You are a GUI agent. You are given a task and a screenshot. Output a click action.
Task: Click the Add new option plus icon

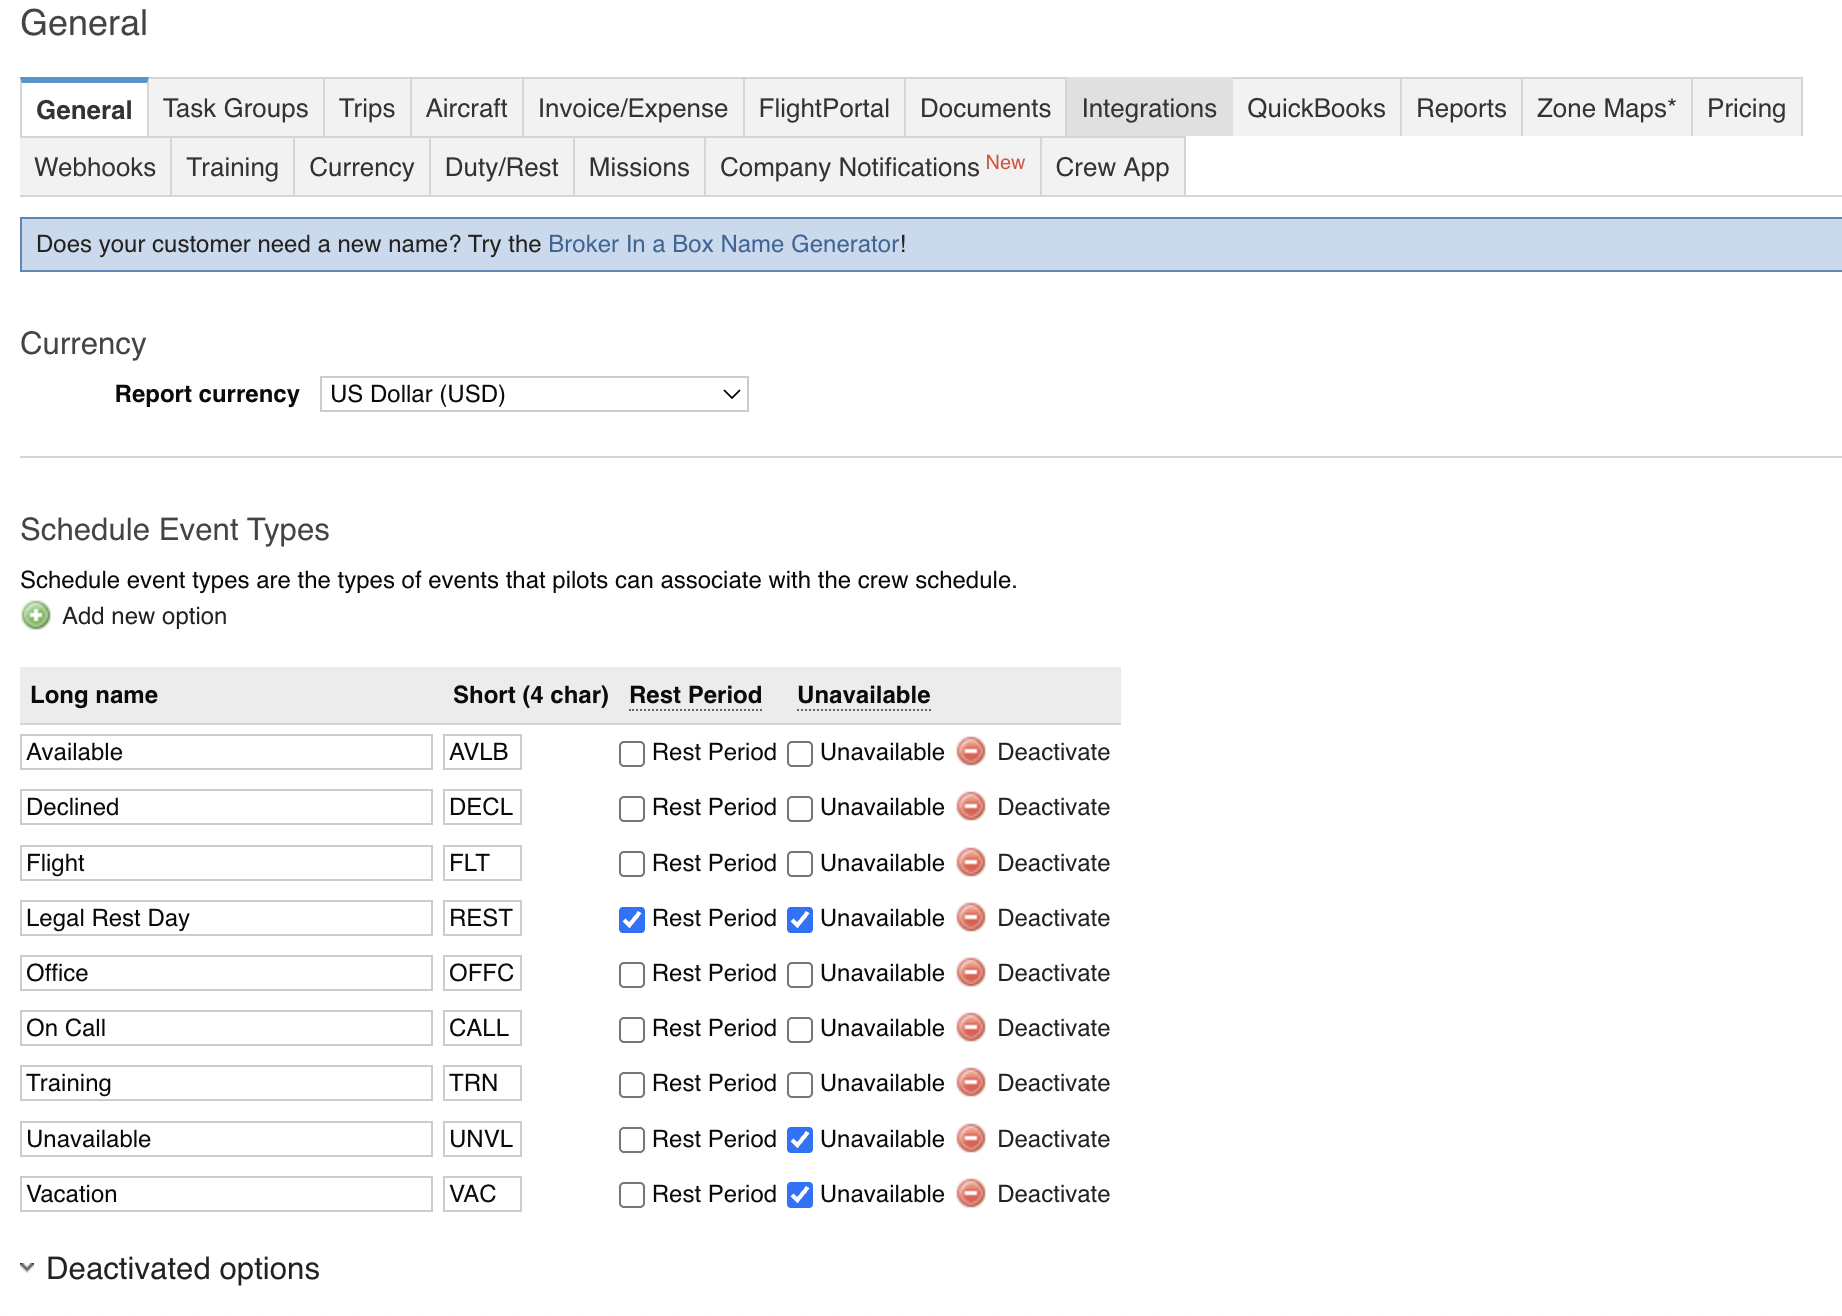pyautogui.click(x=35, y=616)
